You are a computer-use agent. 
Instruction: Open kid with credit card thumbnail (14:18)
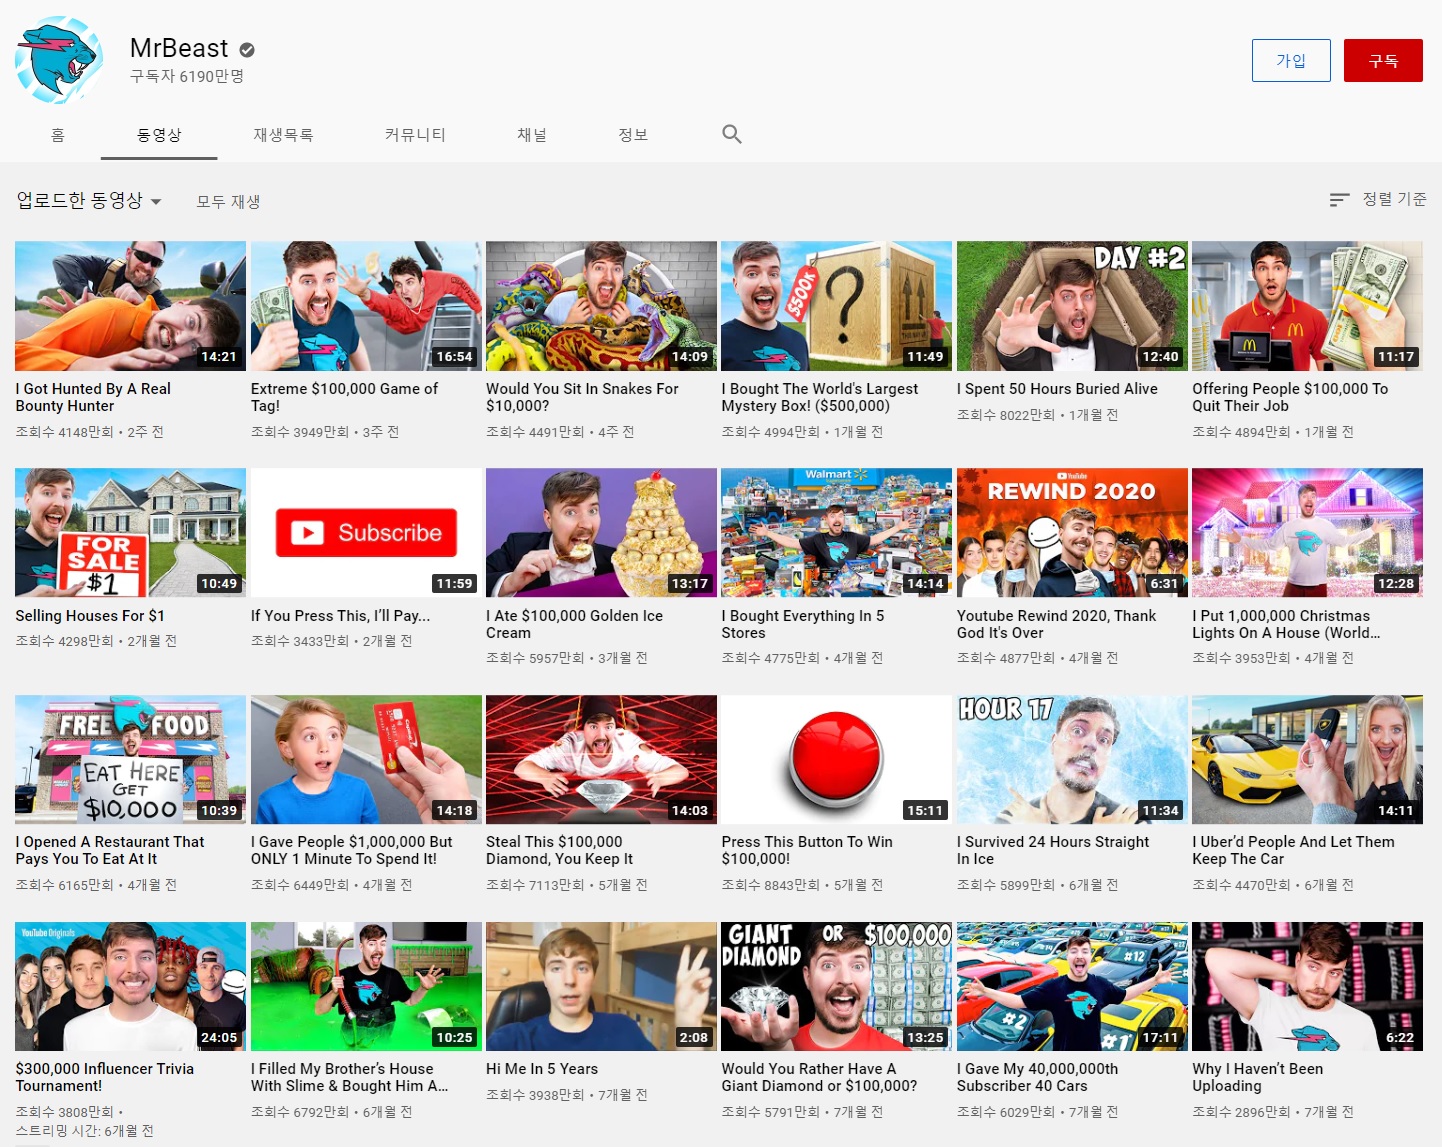point(366,760)
